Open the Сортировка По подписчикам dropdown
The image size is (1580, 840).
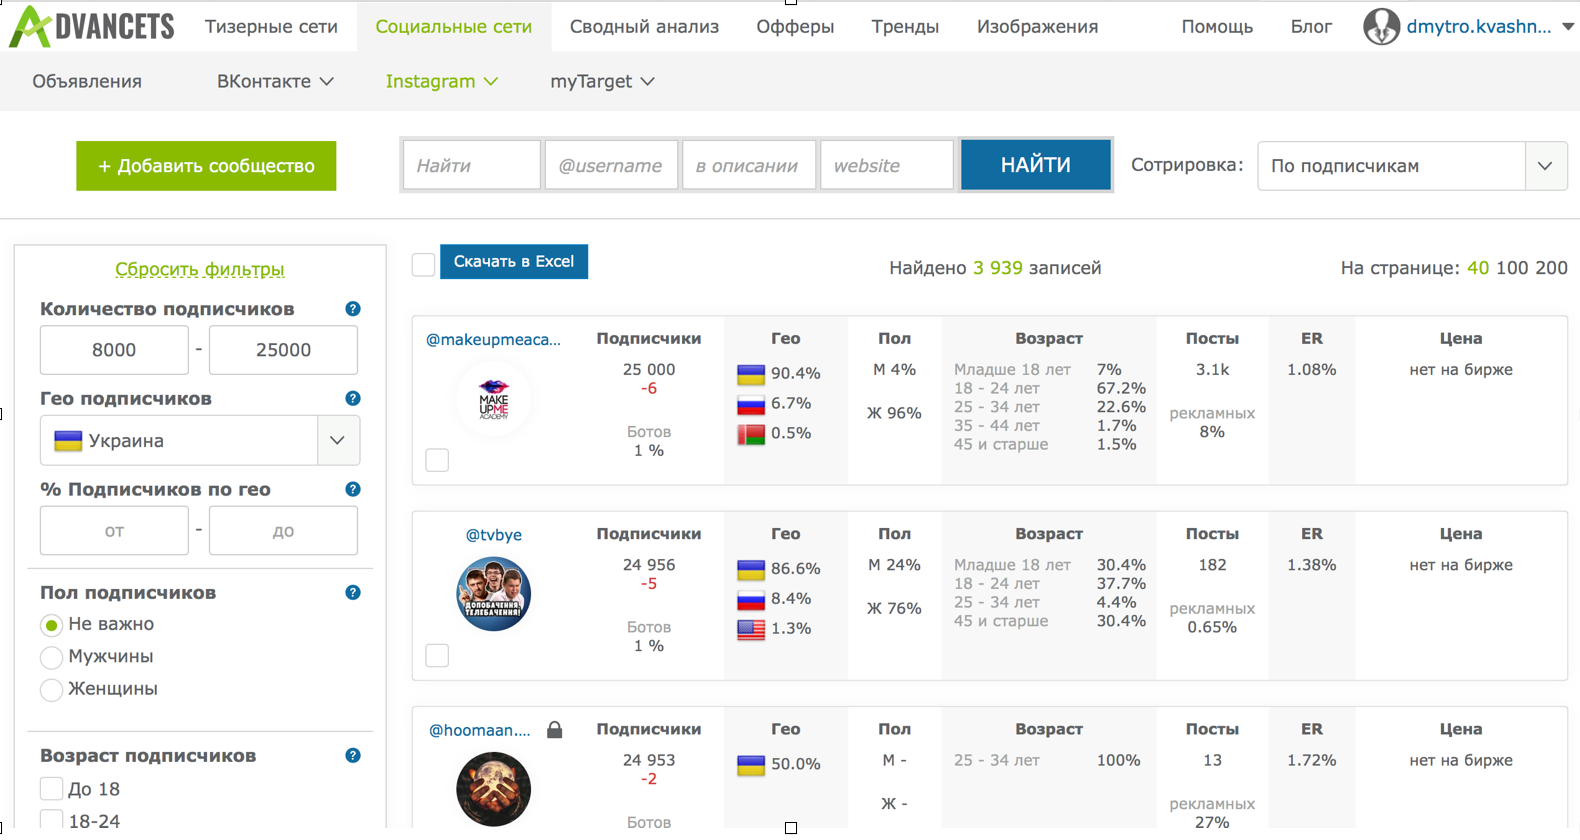(1412, 166)
